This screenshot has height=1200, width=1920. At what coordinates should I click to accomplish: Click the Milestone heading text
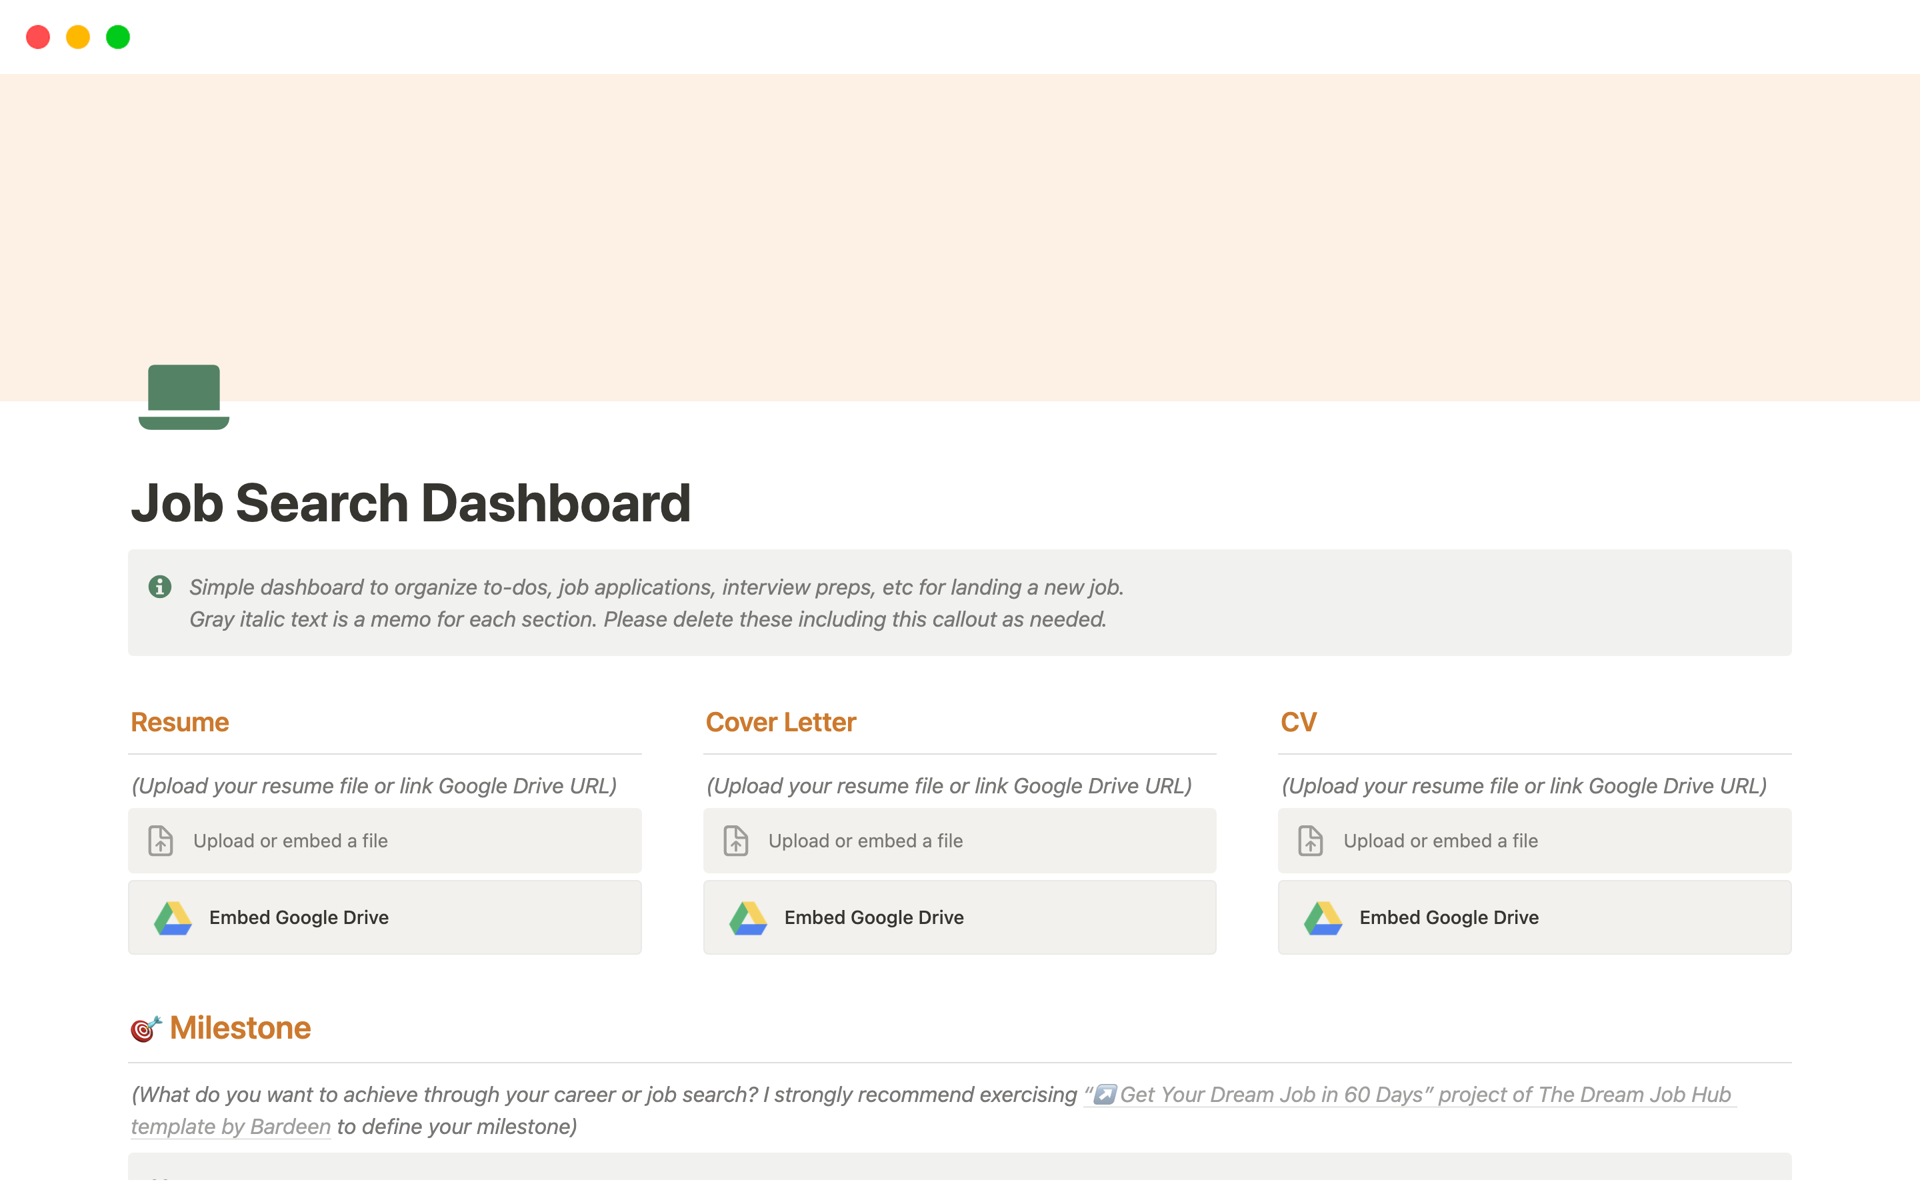click(x=240, y=1028)
